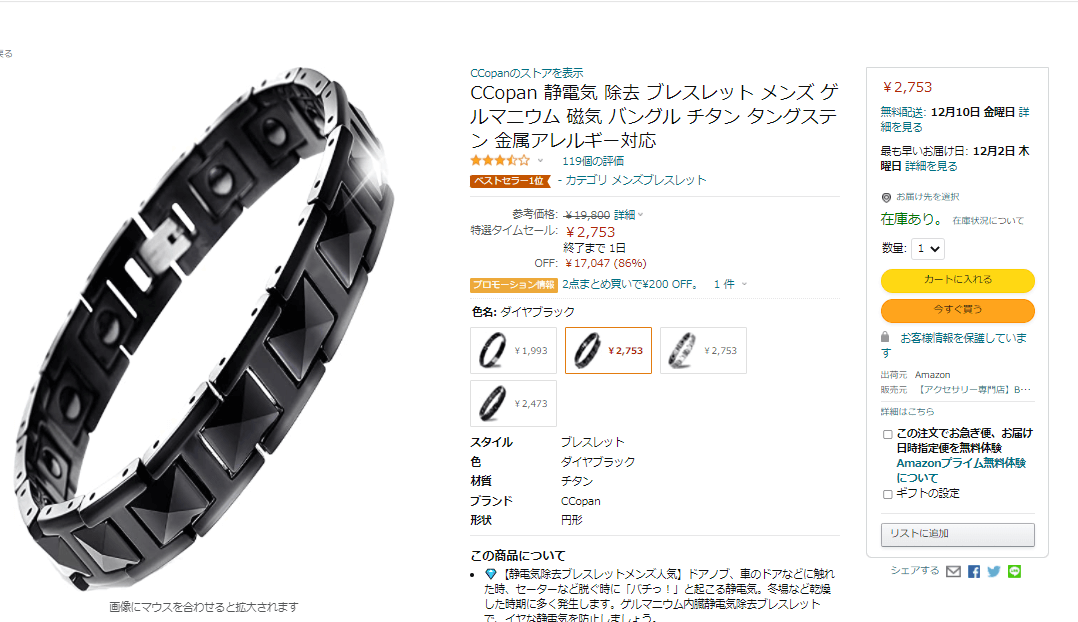Click the カートに入れる button
The width and height of the screenshot is (1078, 622).
(x=958, y=280)
